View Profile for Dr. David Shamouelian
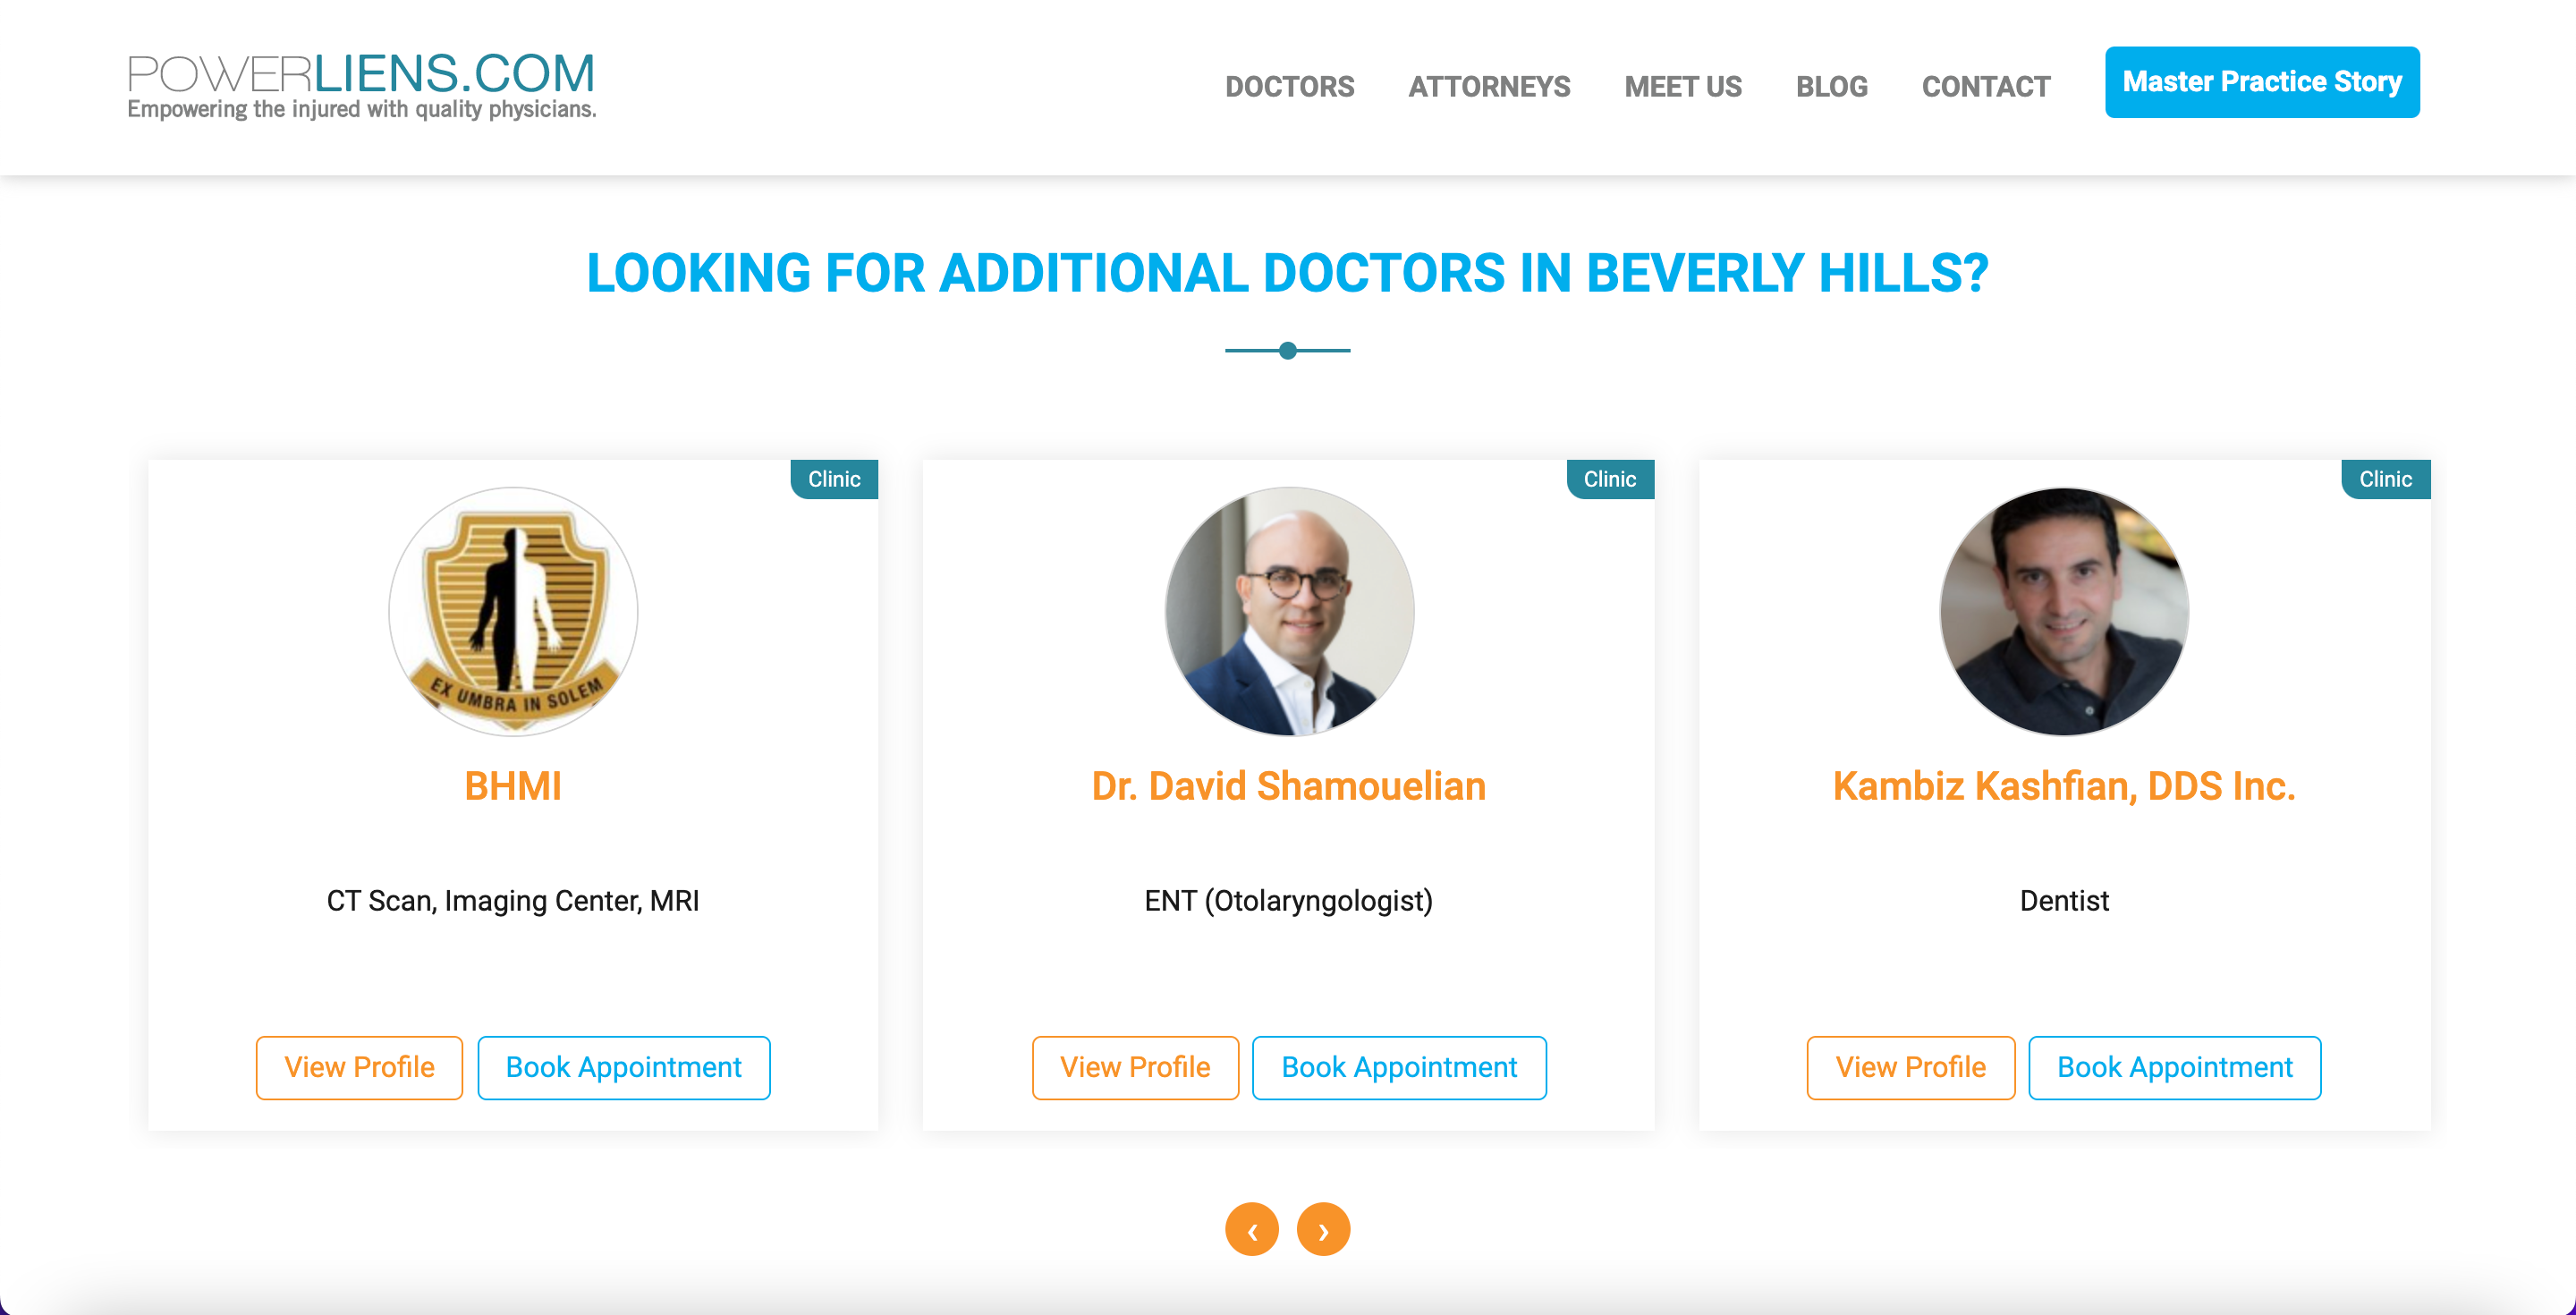This screenshot has width=2576, height=1315. (x=1135, y=1067)
